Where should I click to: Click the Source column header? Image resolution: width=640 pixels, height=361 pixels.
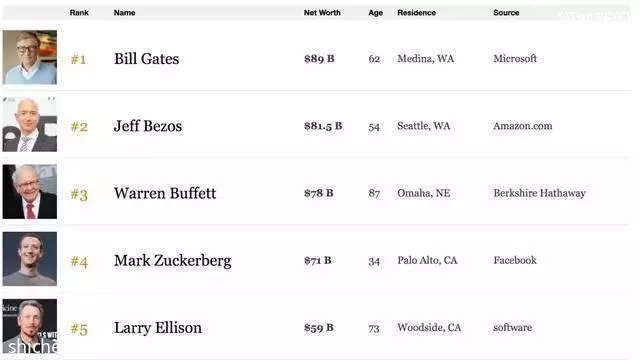(x=506, y=13)
